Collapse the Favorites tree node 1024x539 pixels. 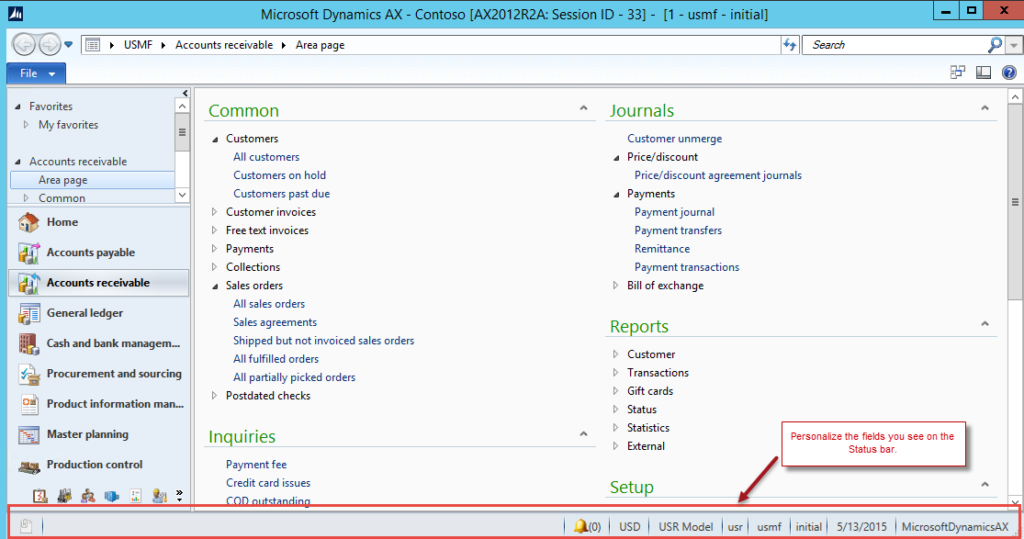[x=18, y=106]
